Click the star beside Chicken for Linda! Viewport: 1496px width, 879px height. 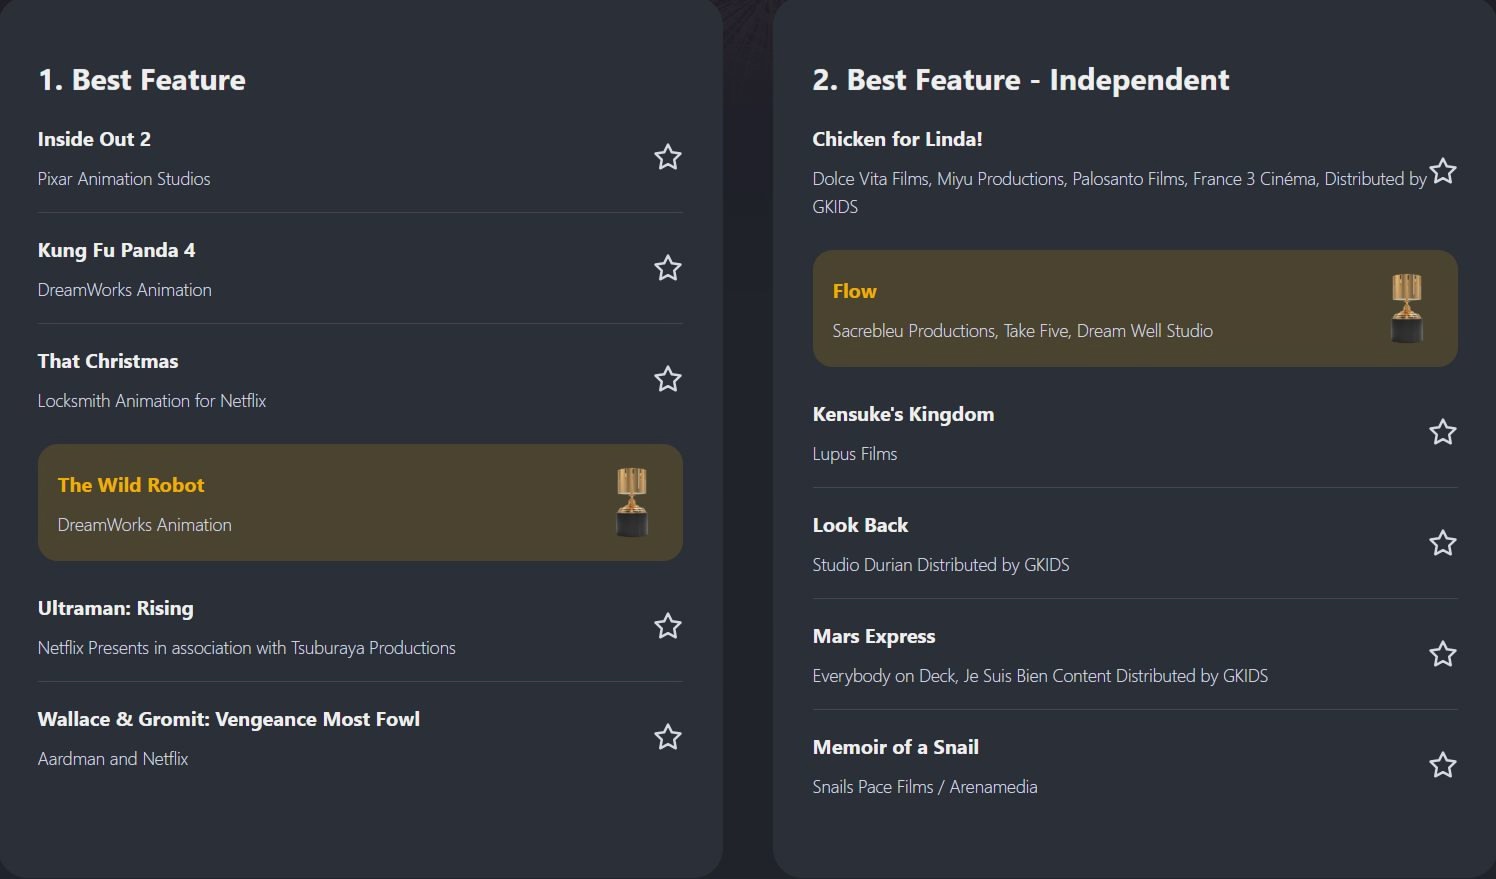(1442, 171)
